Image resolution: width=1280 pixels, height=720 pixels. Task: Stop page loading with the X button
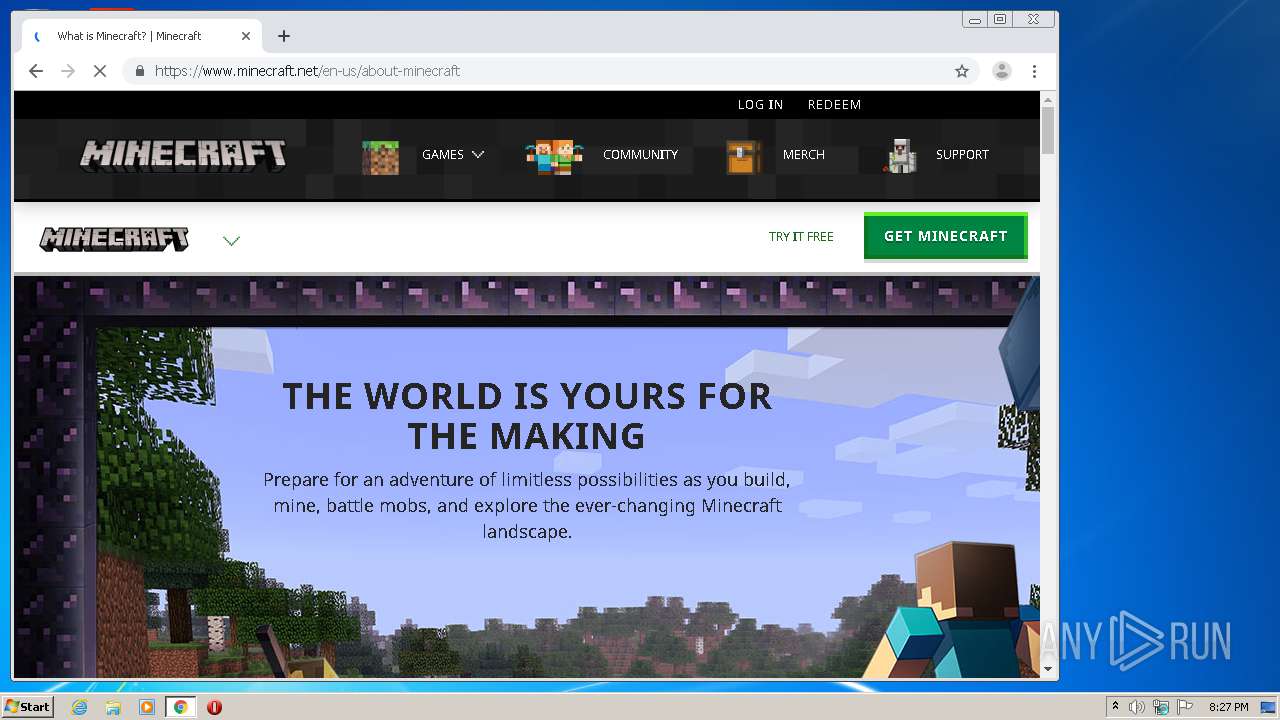point(100,71)
